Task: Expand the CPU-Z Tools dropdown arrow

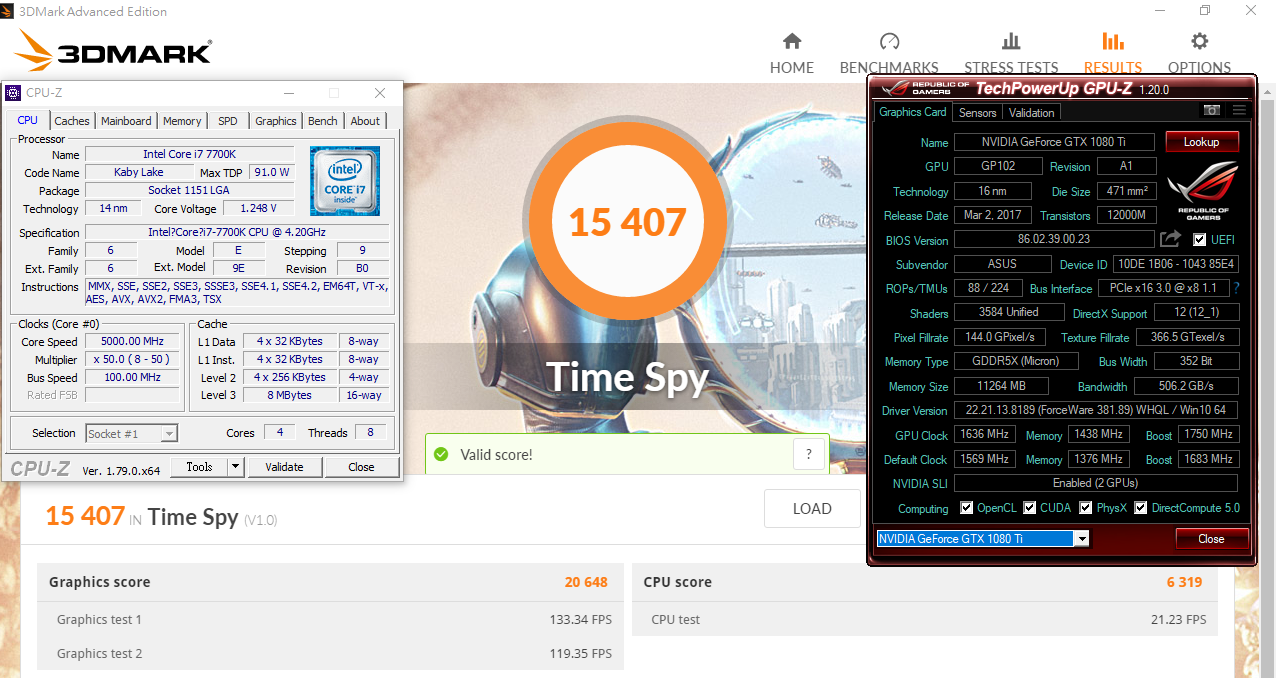Action: coord(235,467)
